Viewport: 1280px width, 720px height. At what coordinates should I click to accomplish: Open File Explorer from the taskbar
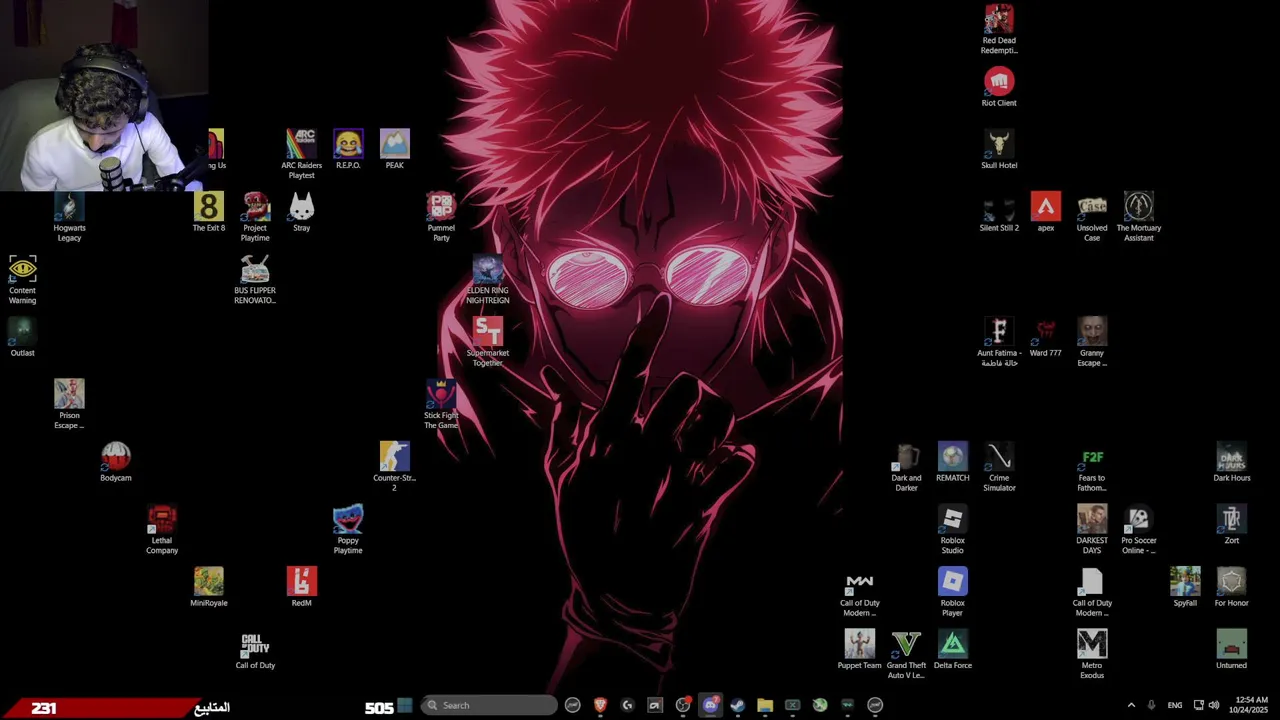point(765,705)
